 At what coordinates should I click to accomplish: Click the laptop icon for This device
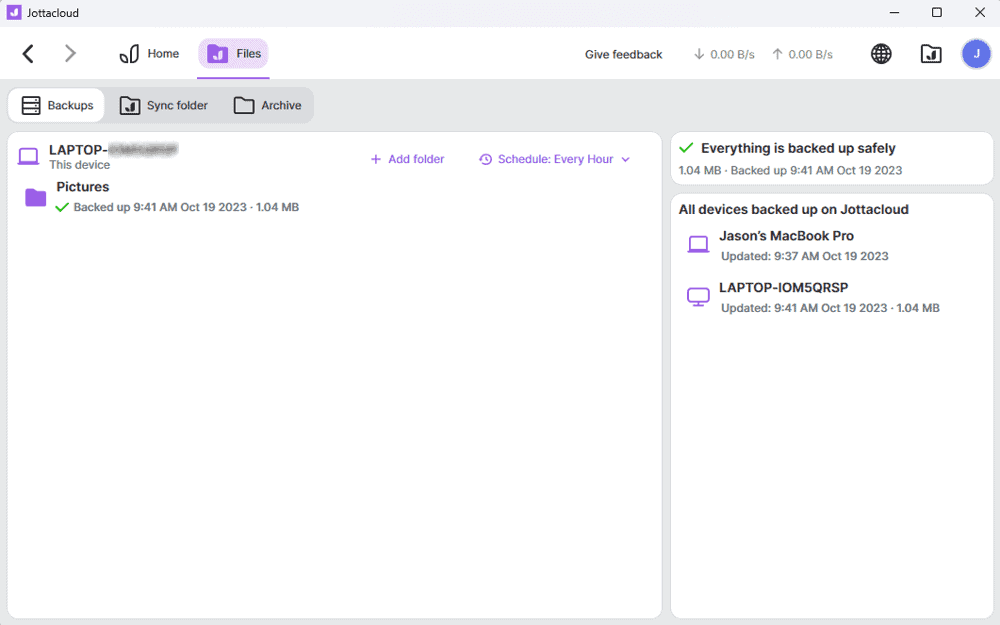[28, 156]
